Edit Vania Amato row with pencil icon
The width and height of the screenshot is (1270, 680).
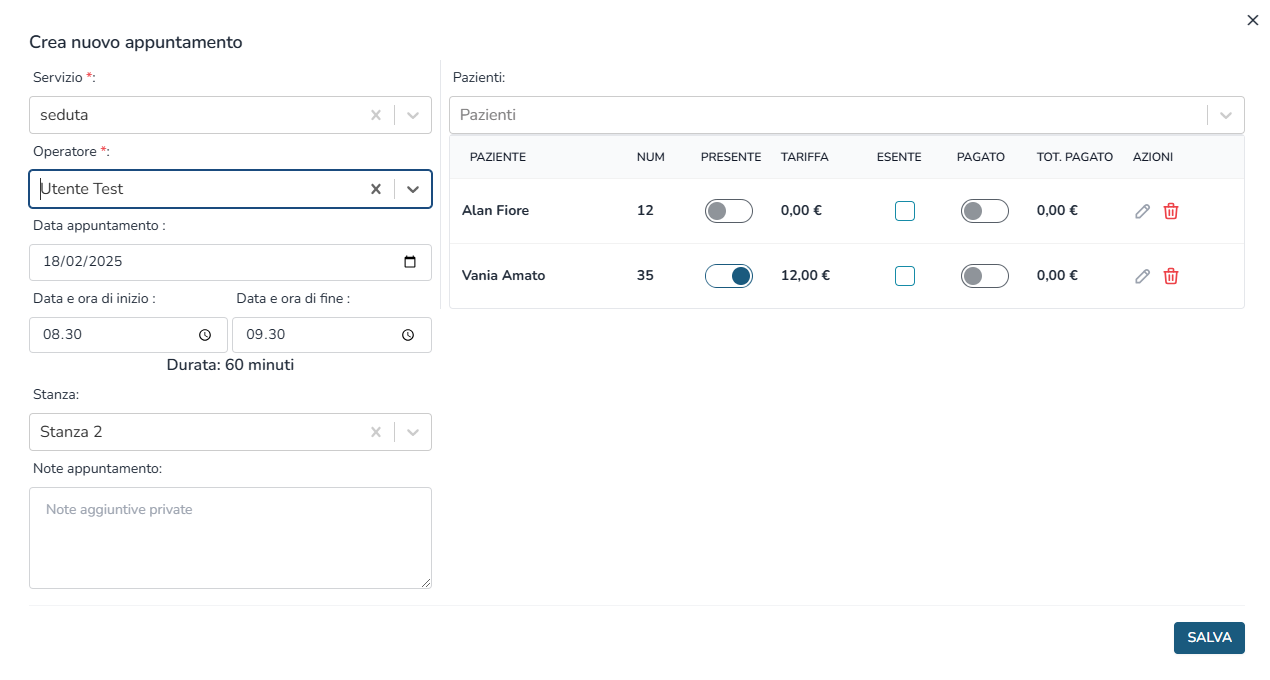1143,276
